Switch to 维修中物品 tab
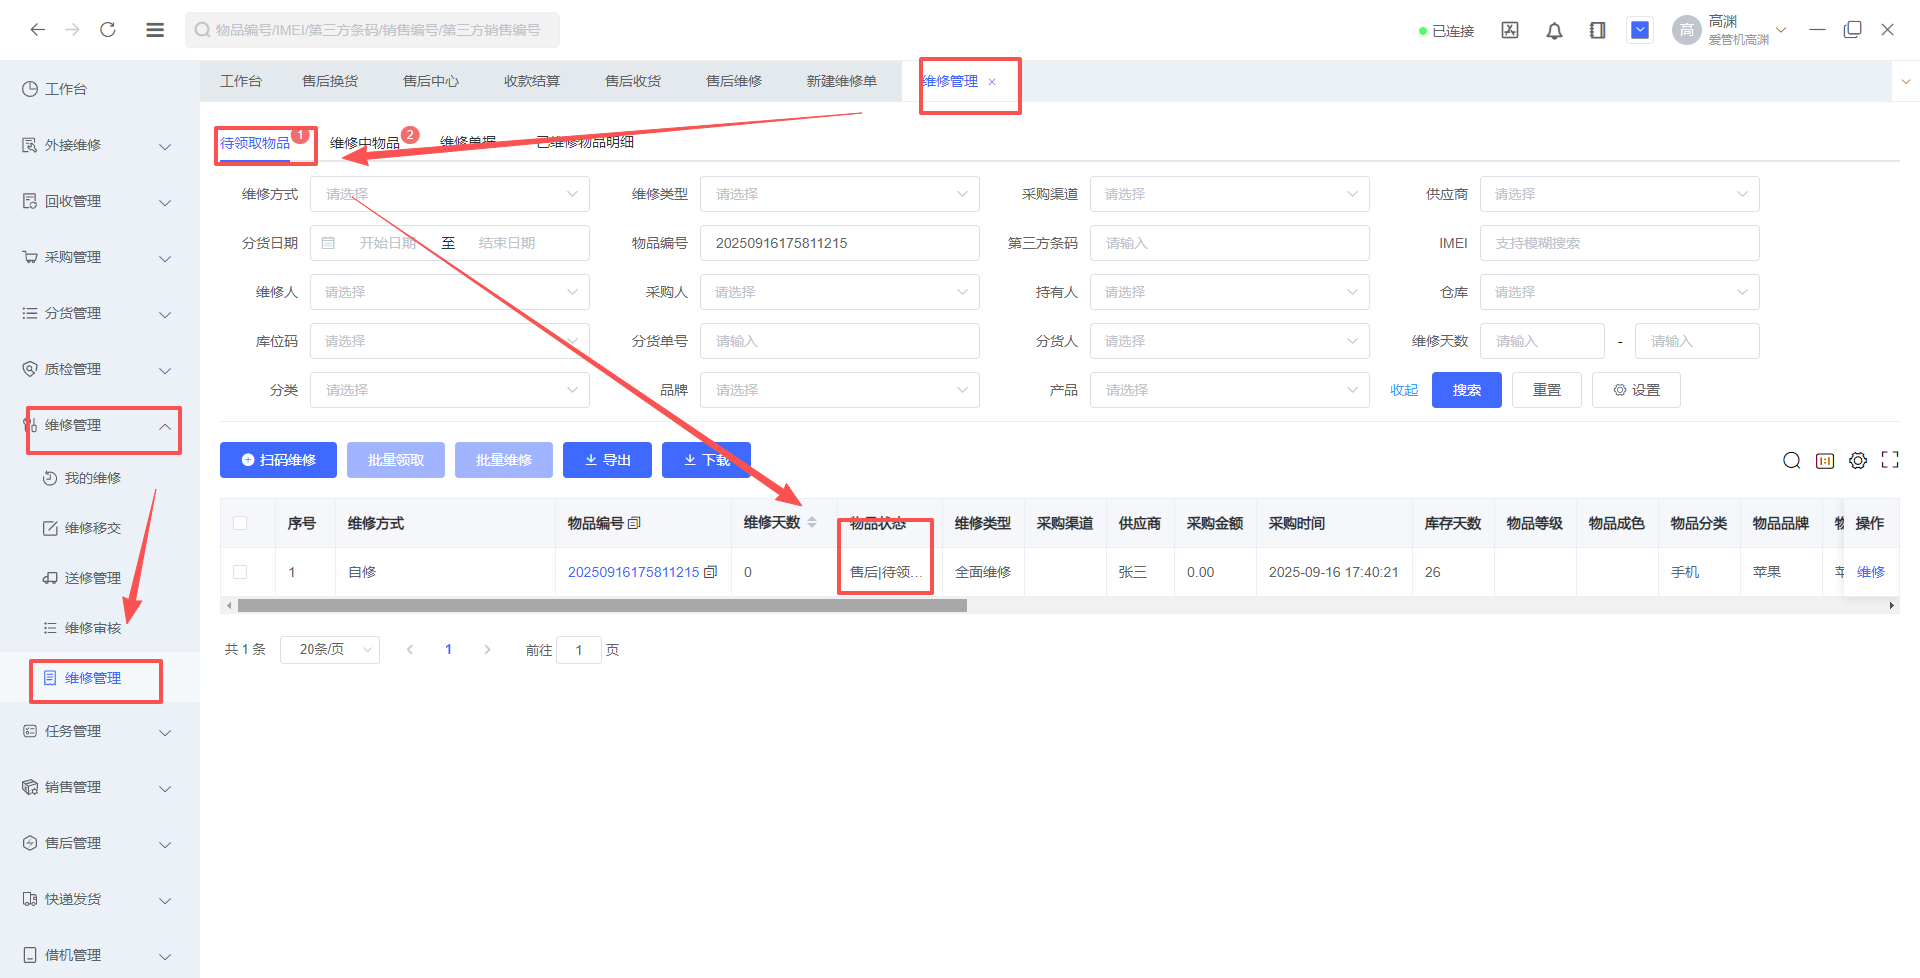Screen dimensions: 1920x978 coord(365,143)
